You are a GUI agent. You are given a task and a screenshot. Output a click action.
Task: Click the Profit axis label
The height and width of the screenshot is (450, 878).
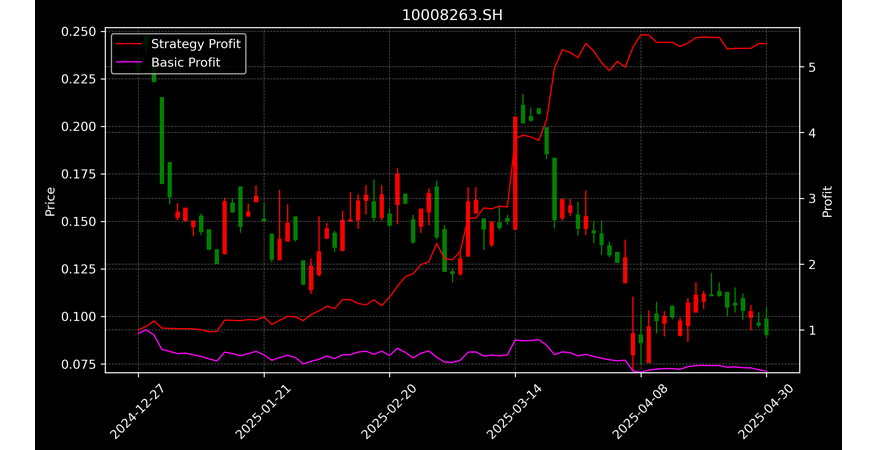827,201
